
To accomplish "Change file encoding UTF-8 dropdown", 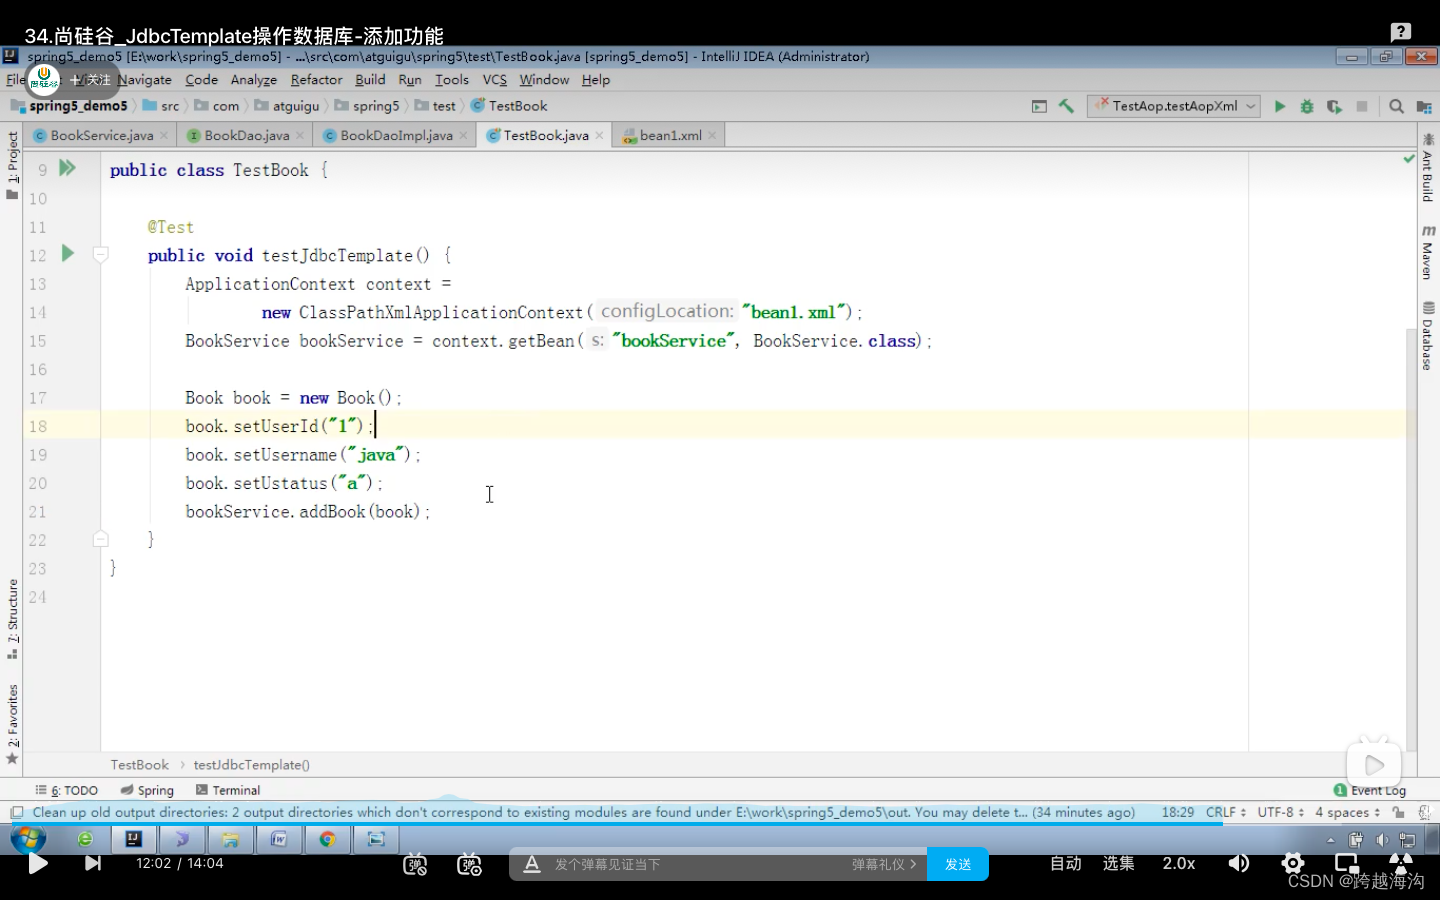I will click(1281, 812).
